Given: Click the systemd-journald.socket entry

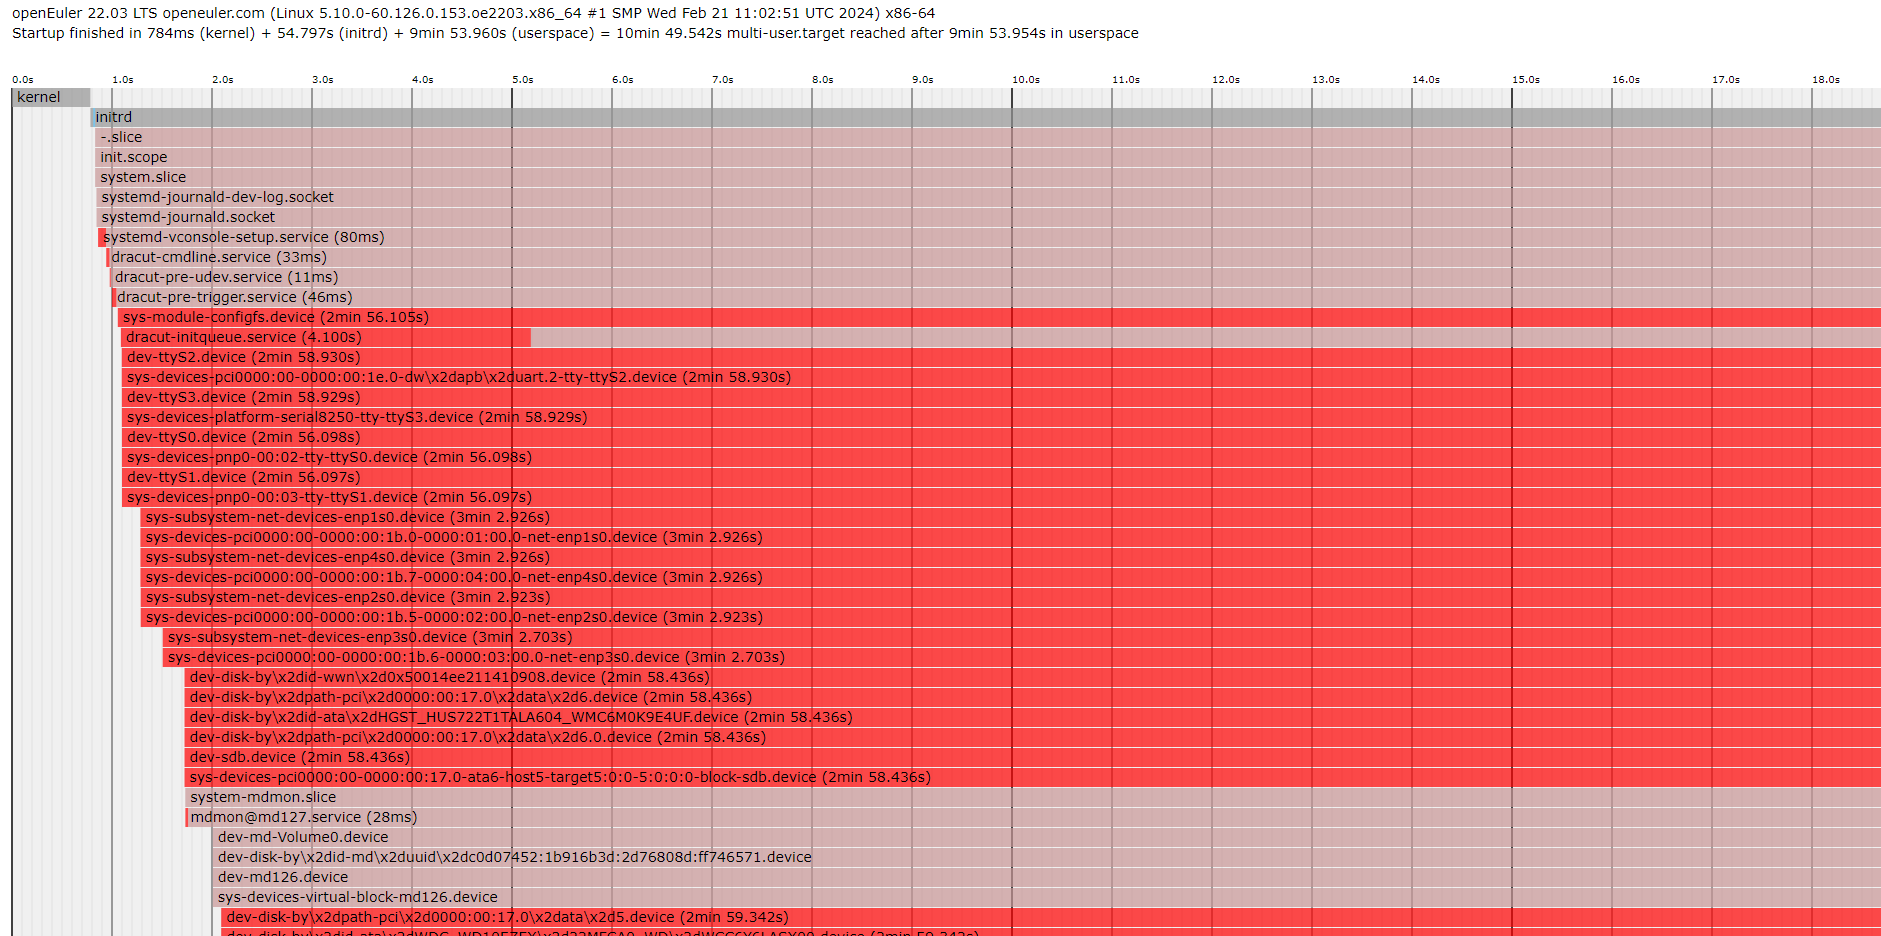Looking at the screenshot, I should click(x=188, y=217).
